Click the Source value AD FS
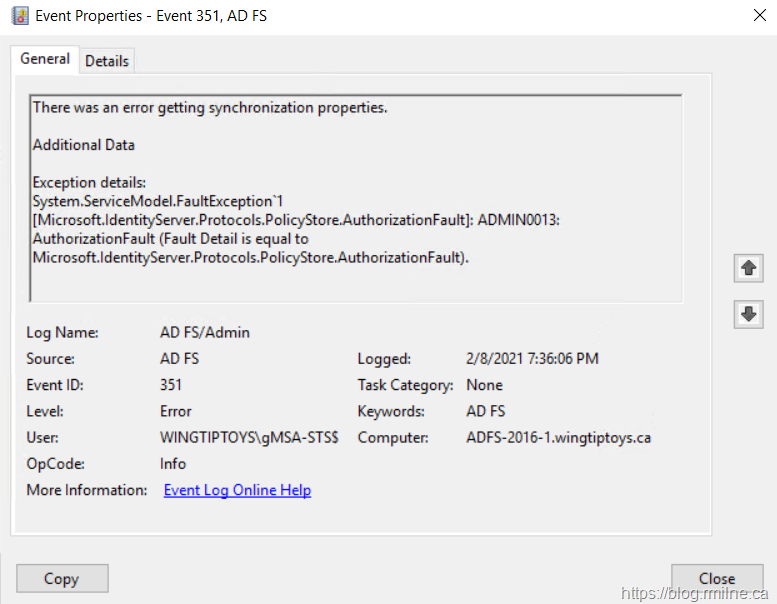This screenshot has height=604, width=777. tap(178, 359)
